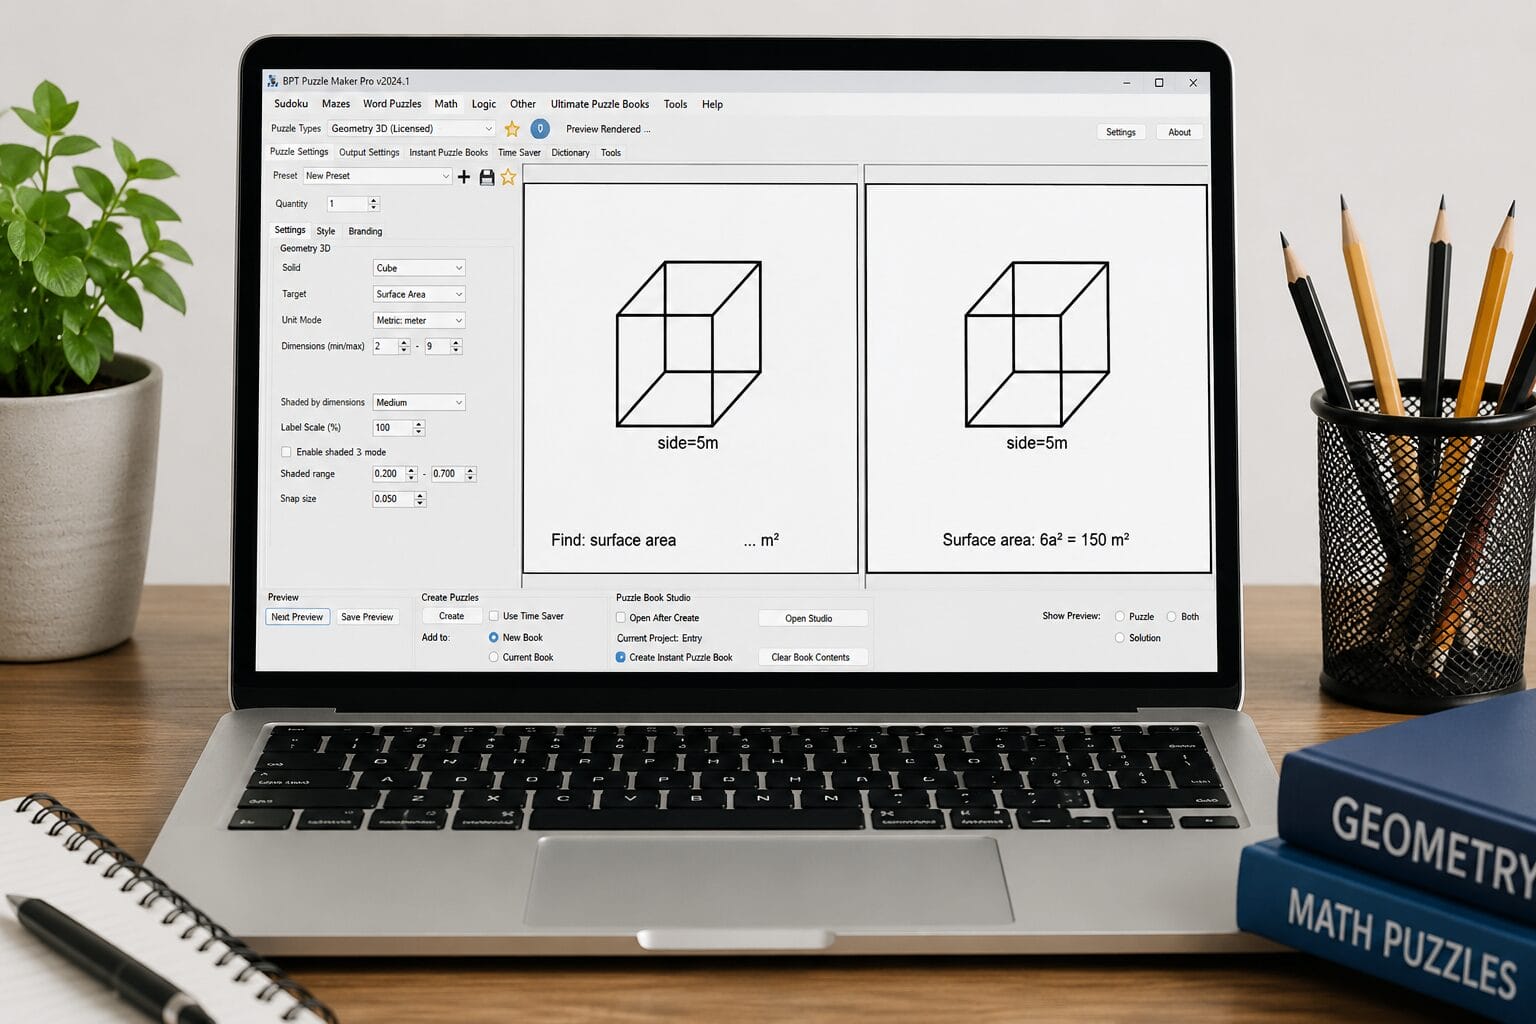Click the blue circle counter badge
Viewport: 1536px width, 1024px height.
point(540,129)
